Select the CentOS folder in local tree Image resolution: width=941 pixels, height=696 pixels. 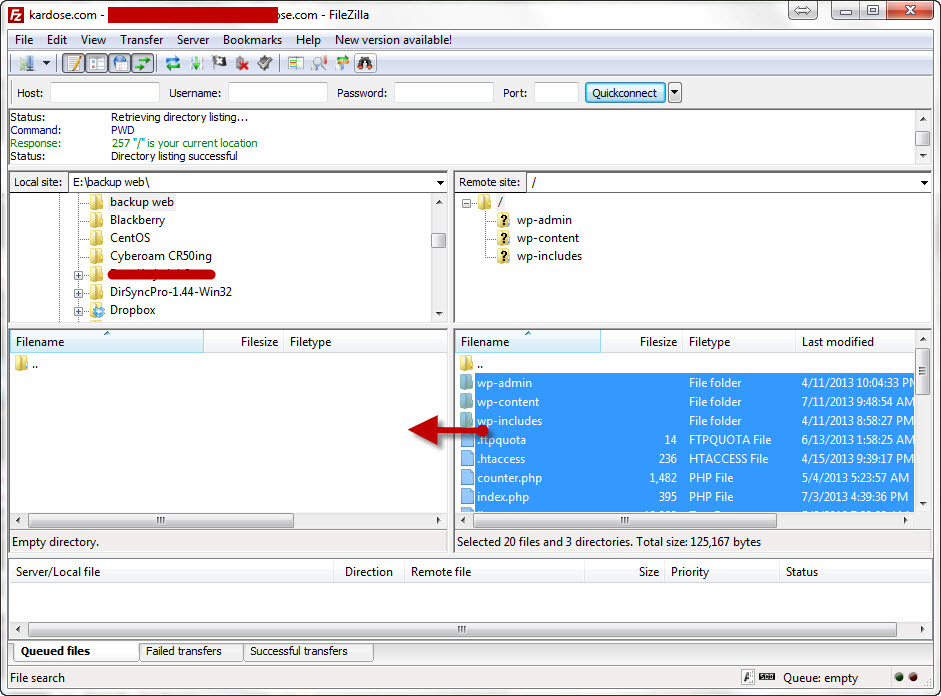[130, 238]
